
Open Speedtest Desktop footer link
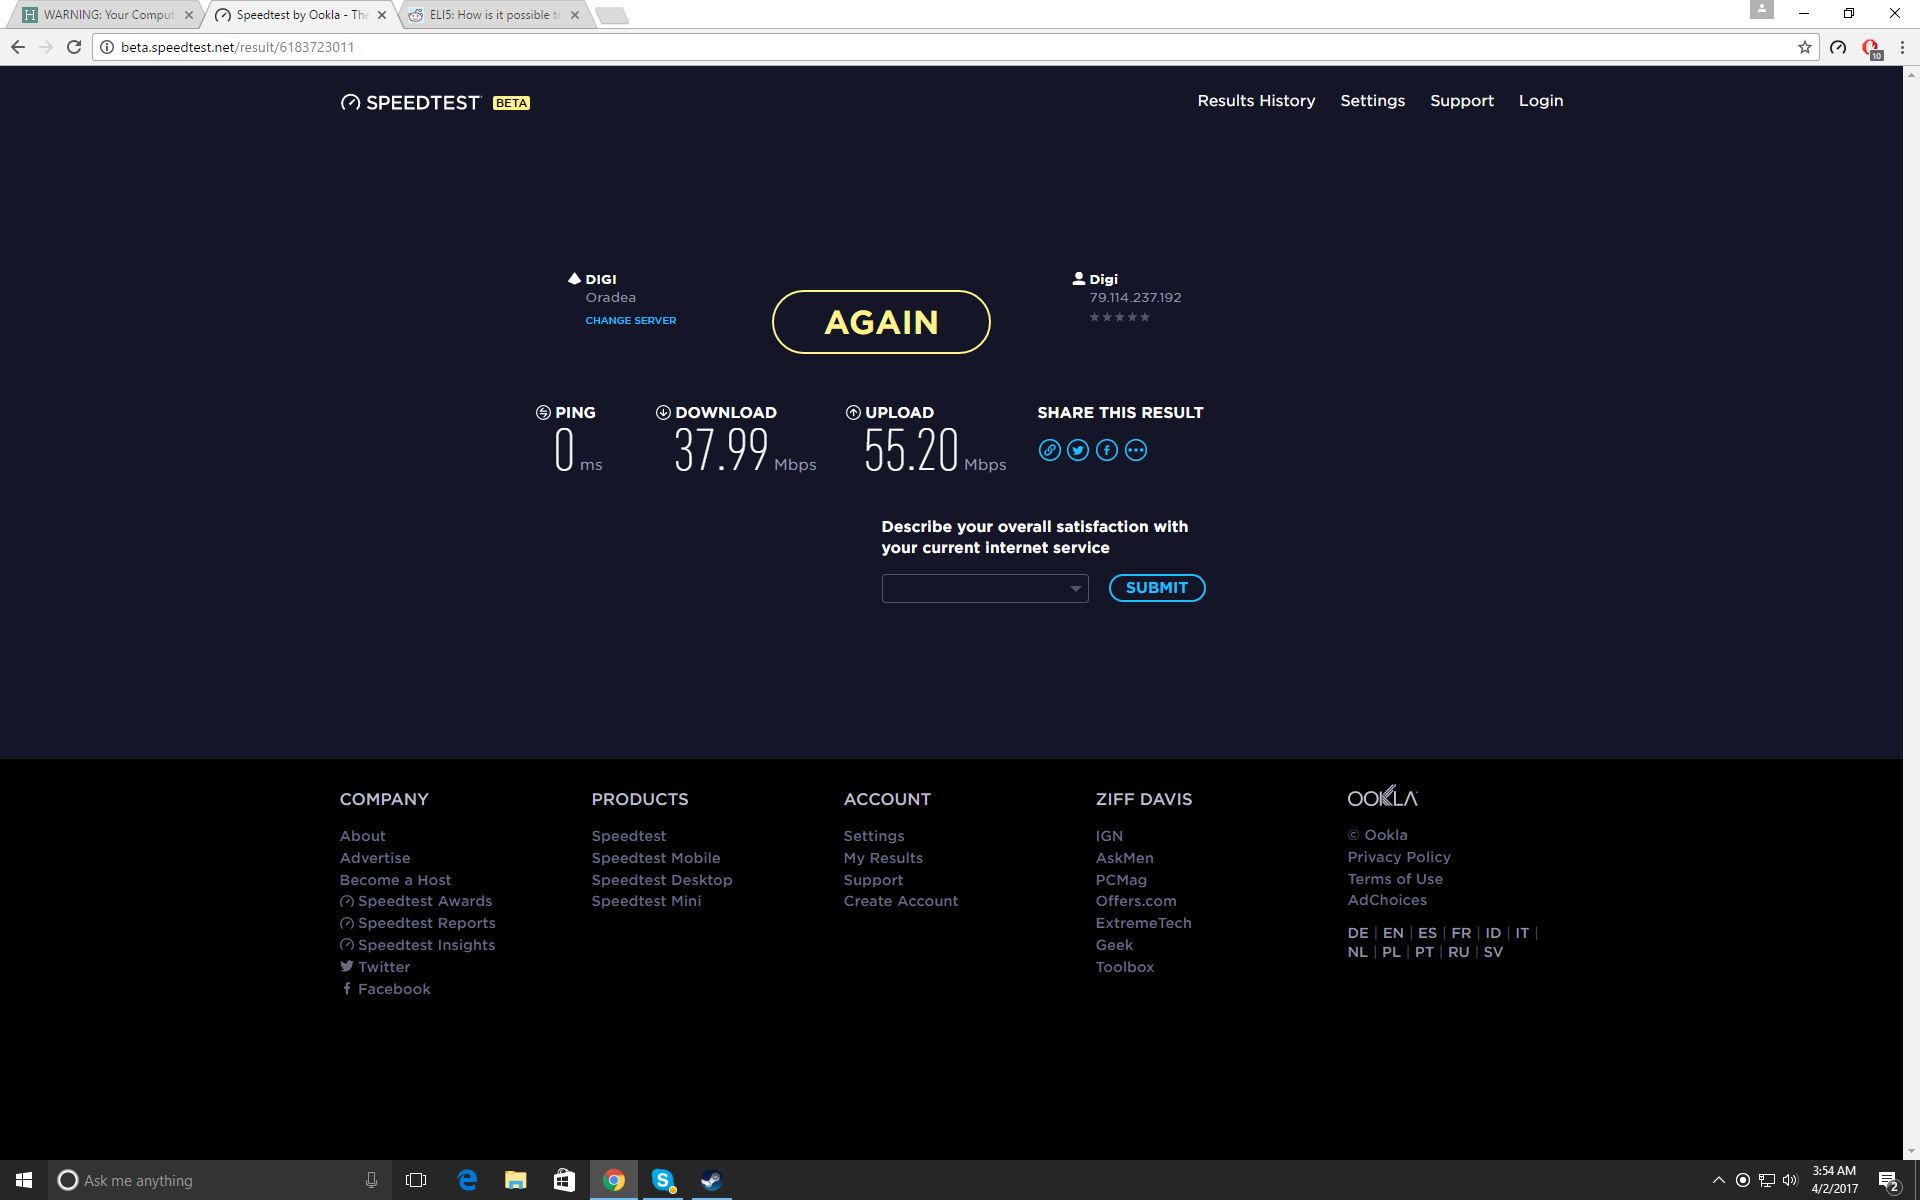click(x=662, y=880)
